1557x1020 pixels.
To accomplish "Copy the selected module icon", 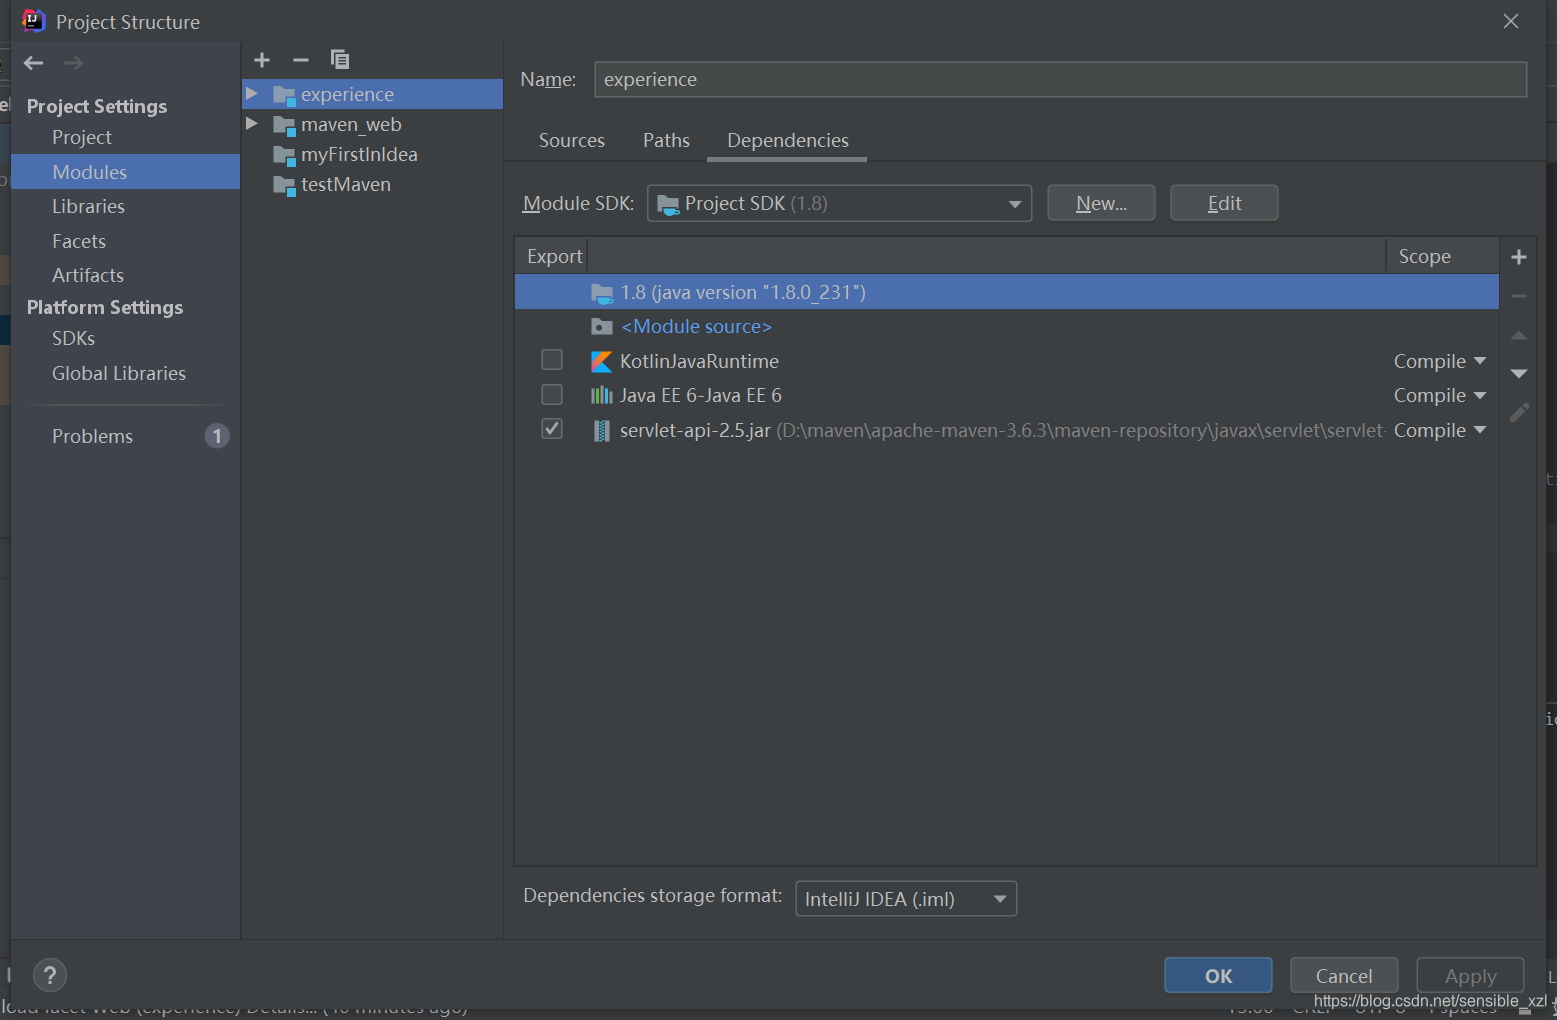I will [340, 60].
